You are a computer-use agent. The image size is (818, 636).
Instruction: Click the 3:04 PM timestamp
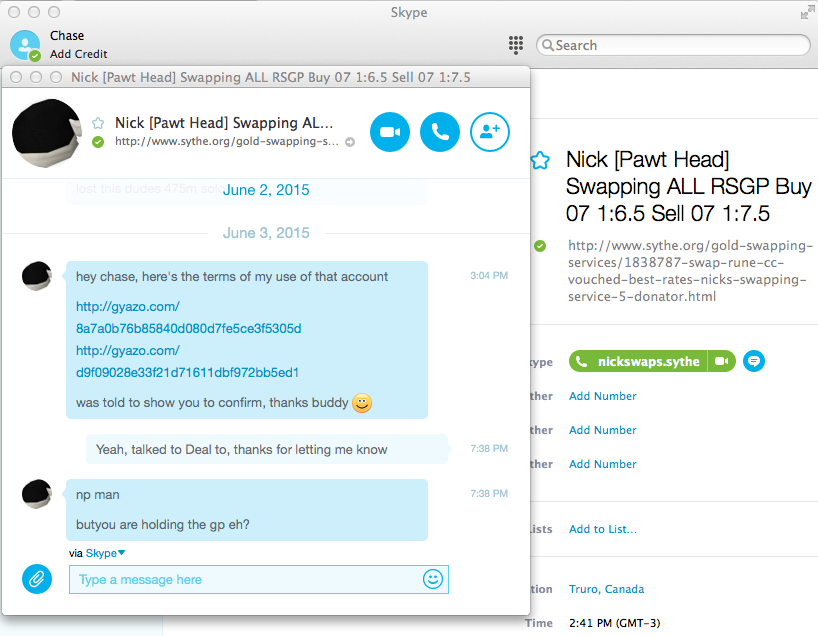489,275
